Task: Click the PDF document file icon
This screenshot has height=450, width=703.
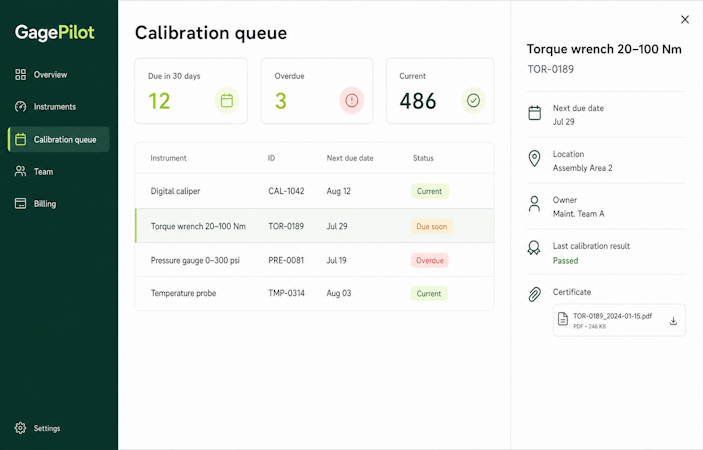Action: [x=563, y=319]
